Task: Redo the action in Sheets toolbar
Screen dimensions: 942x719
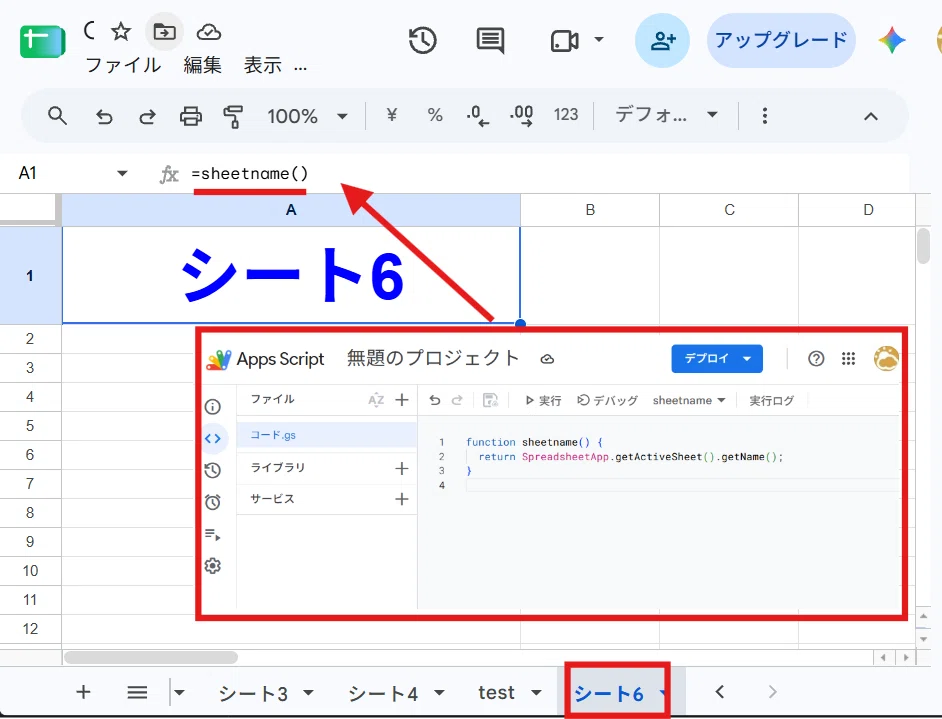Action: pyautogui.click(x=147, y=116)
